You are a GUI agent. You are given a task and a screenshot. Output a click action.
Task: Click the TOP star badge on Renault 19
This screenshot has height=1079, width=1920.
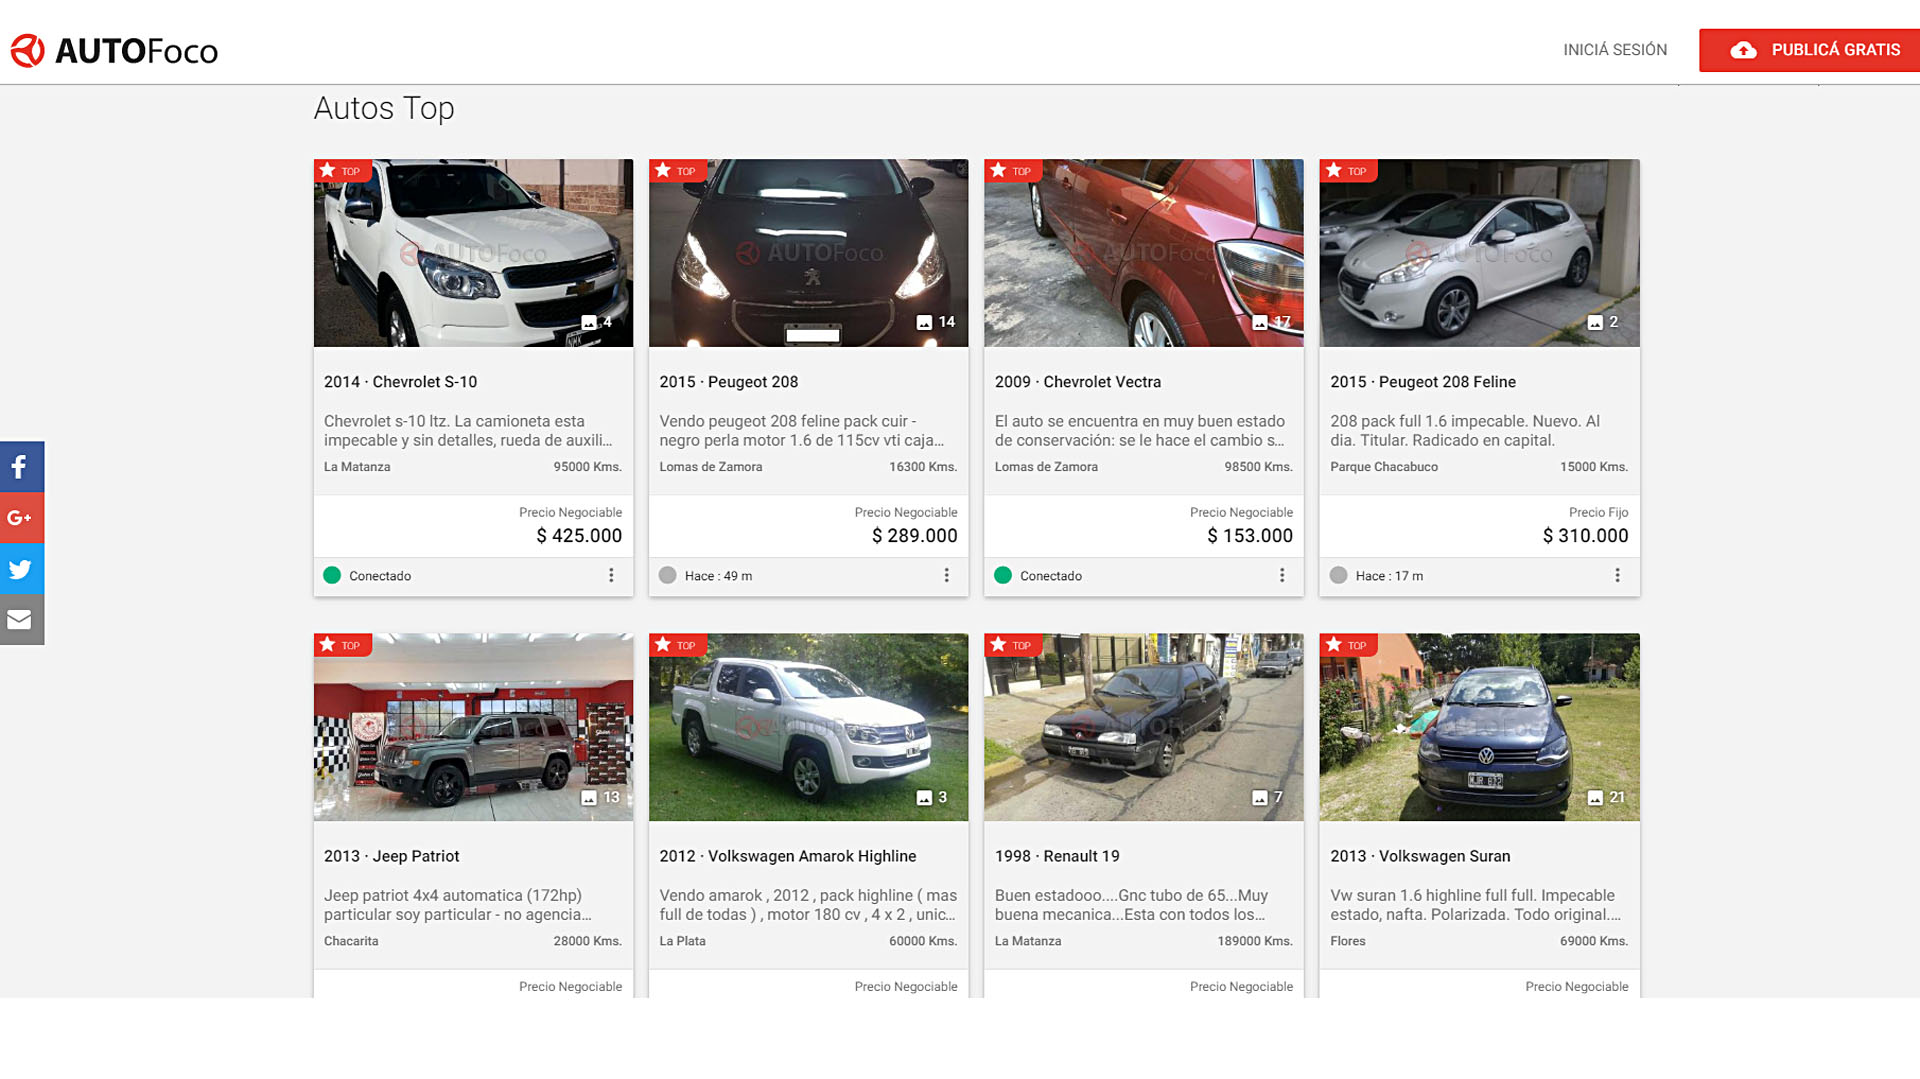click(x=1013, y=645)
